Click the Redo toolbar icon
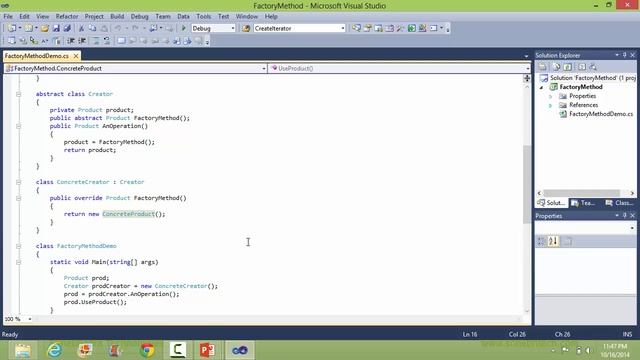Image resolution: width=640 pixels, height=360 pixels. click(x=135, y=28)
